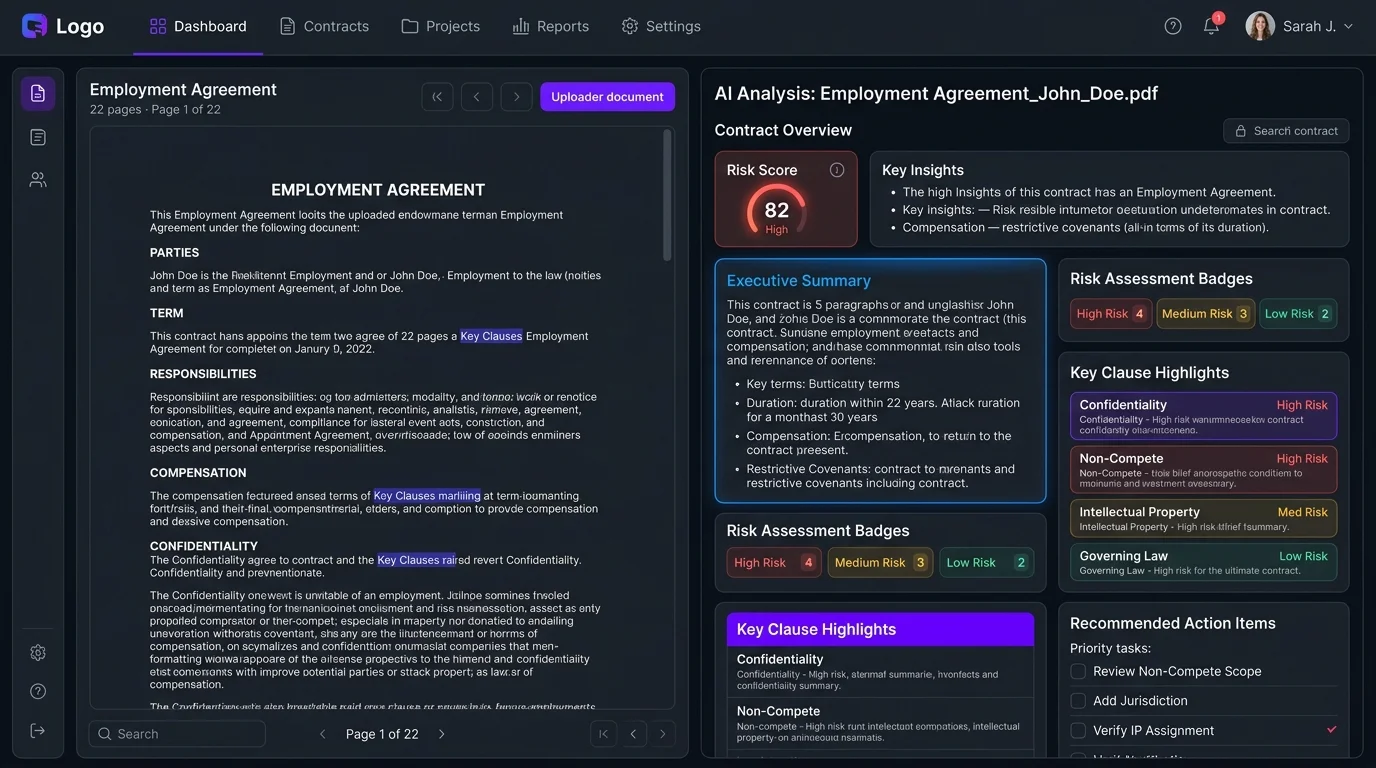The height and width of the screenshot is (768, 1376).
Task: Click the Risk Score info icon
Action: 837,170
